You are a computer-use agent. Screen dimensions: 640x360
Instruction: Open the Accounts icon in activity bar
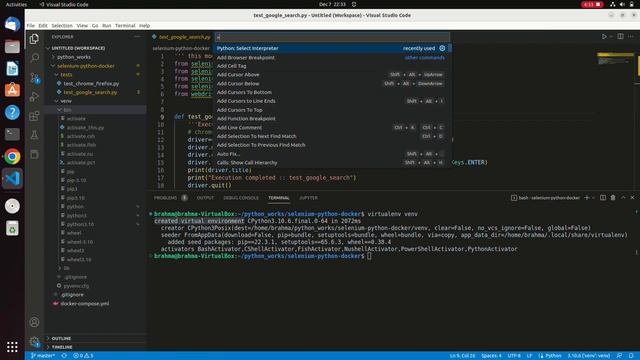34,322
